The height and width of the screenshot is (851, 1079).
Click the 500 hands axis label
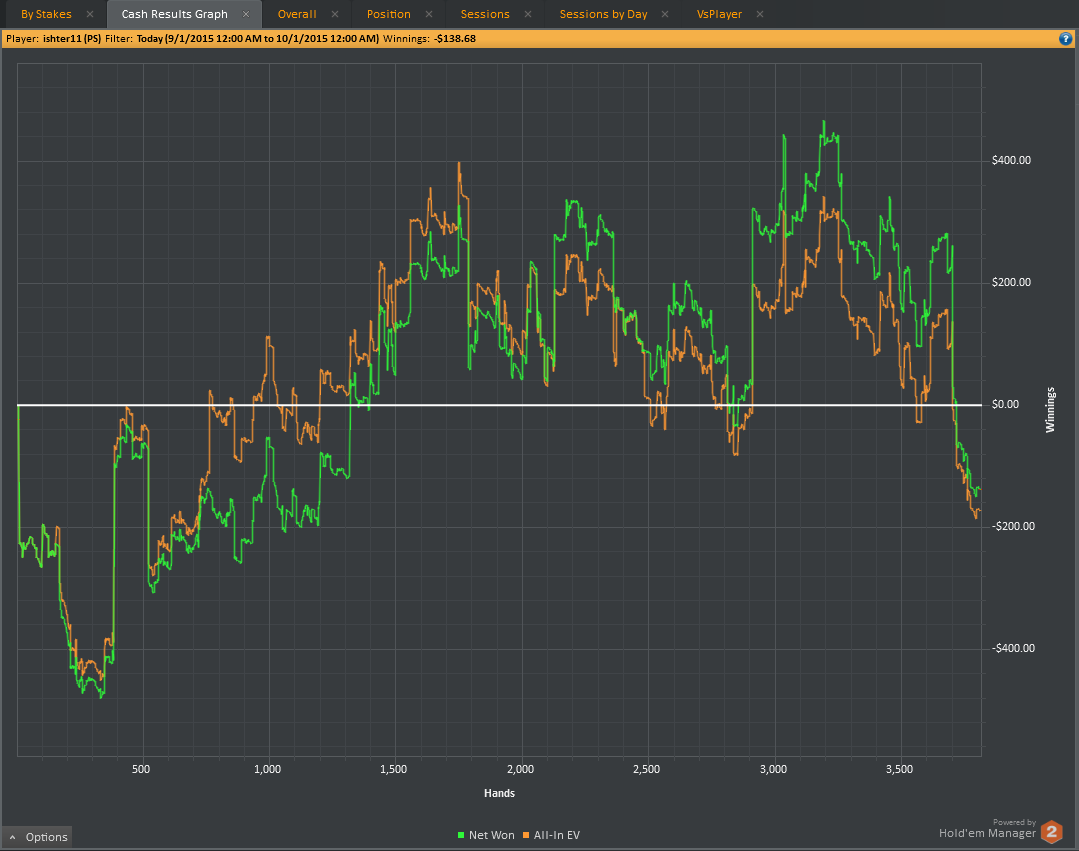click(140, 769)
